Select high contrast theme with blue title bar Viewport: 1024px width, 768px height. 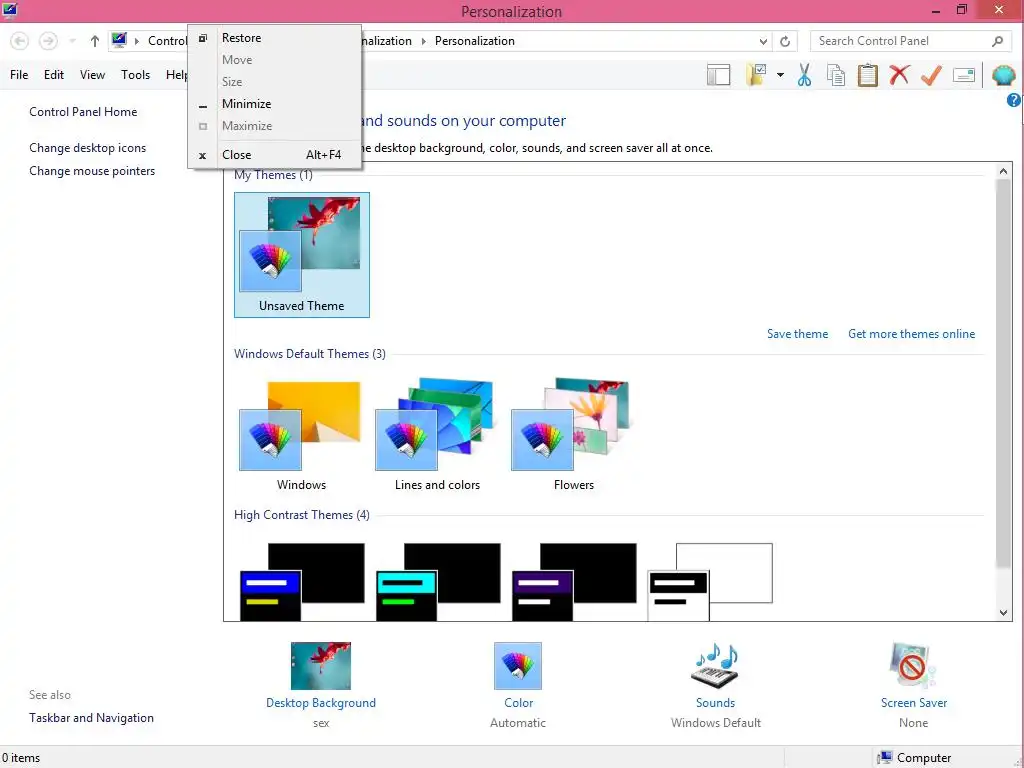tap(302, 581)
